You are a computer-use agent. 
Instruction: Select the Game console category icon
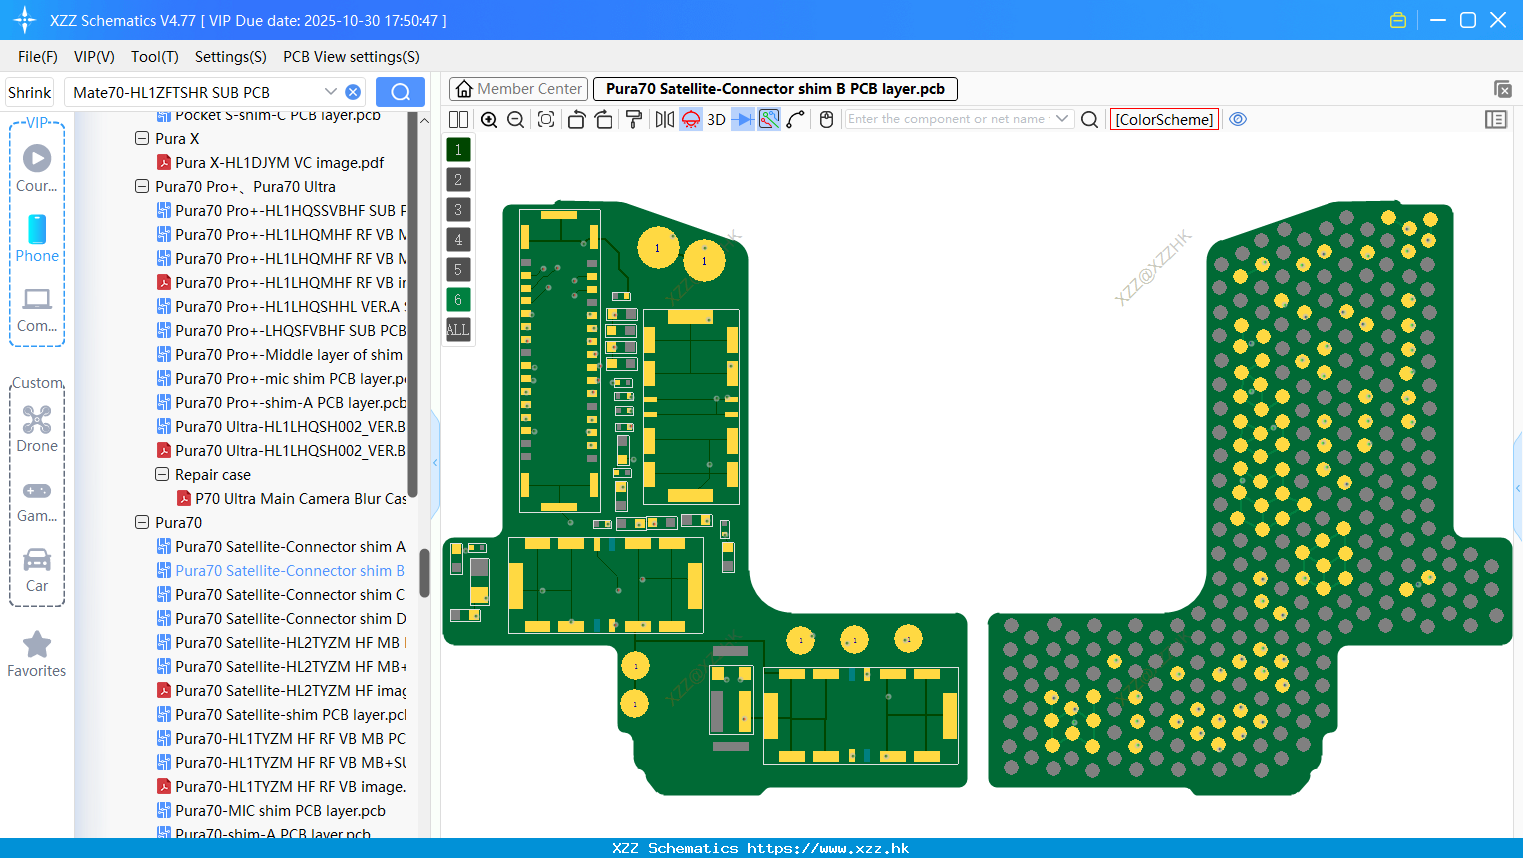pos(37,500)
